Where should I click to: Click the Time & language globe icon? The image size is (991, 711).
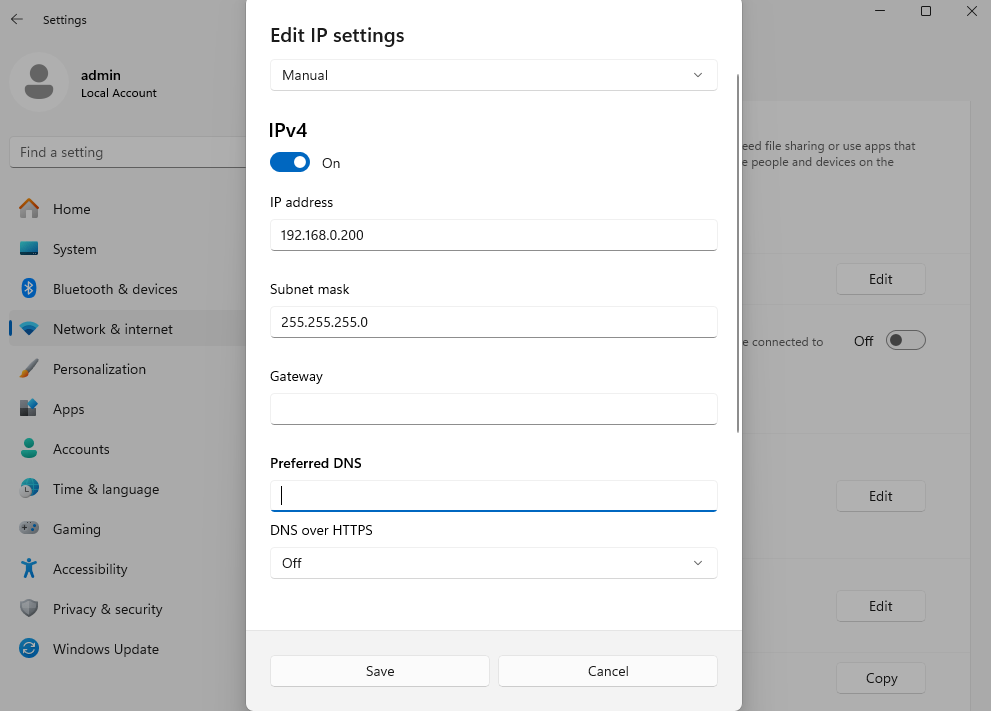tap(29, 489)
